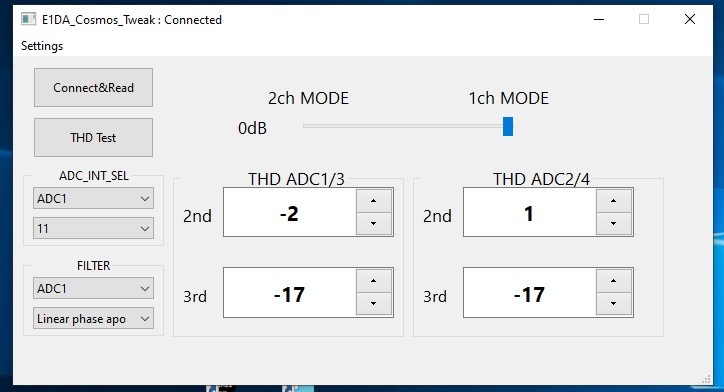The image size is (724, 392).
Task: Increase THD ADC1/3 3rd value with up arrow
Action: pyautogui.click(x=374, y=281)
